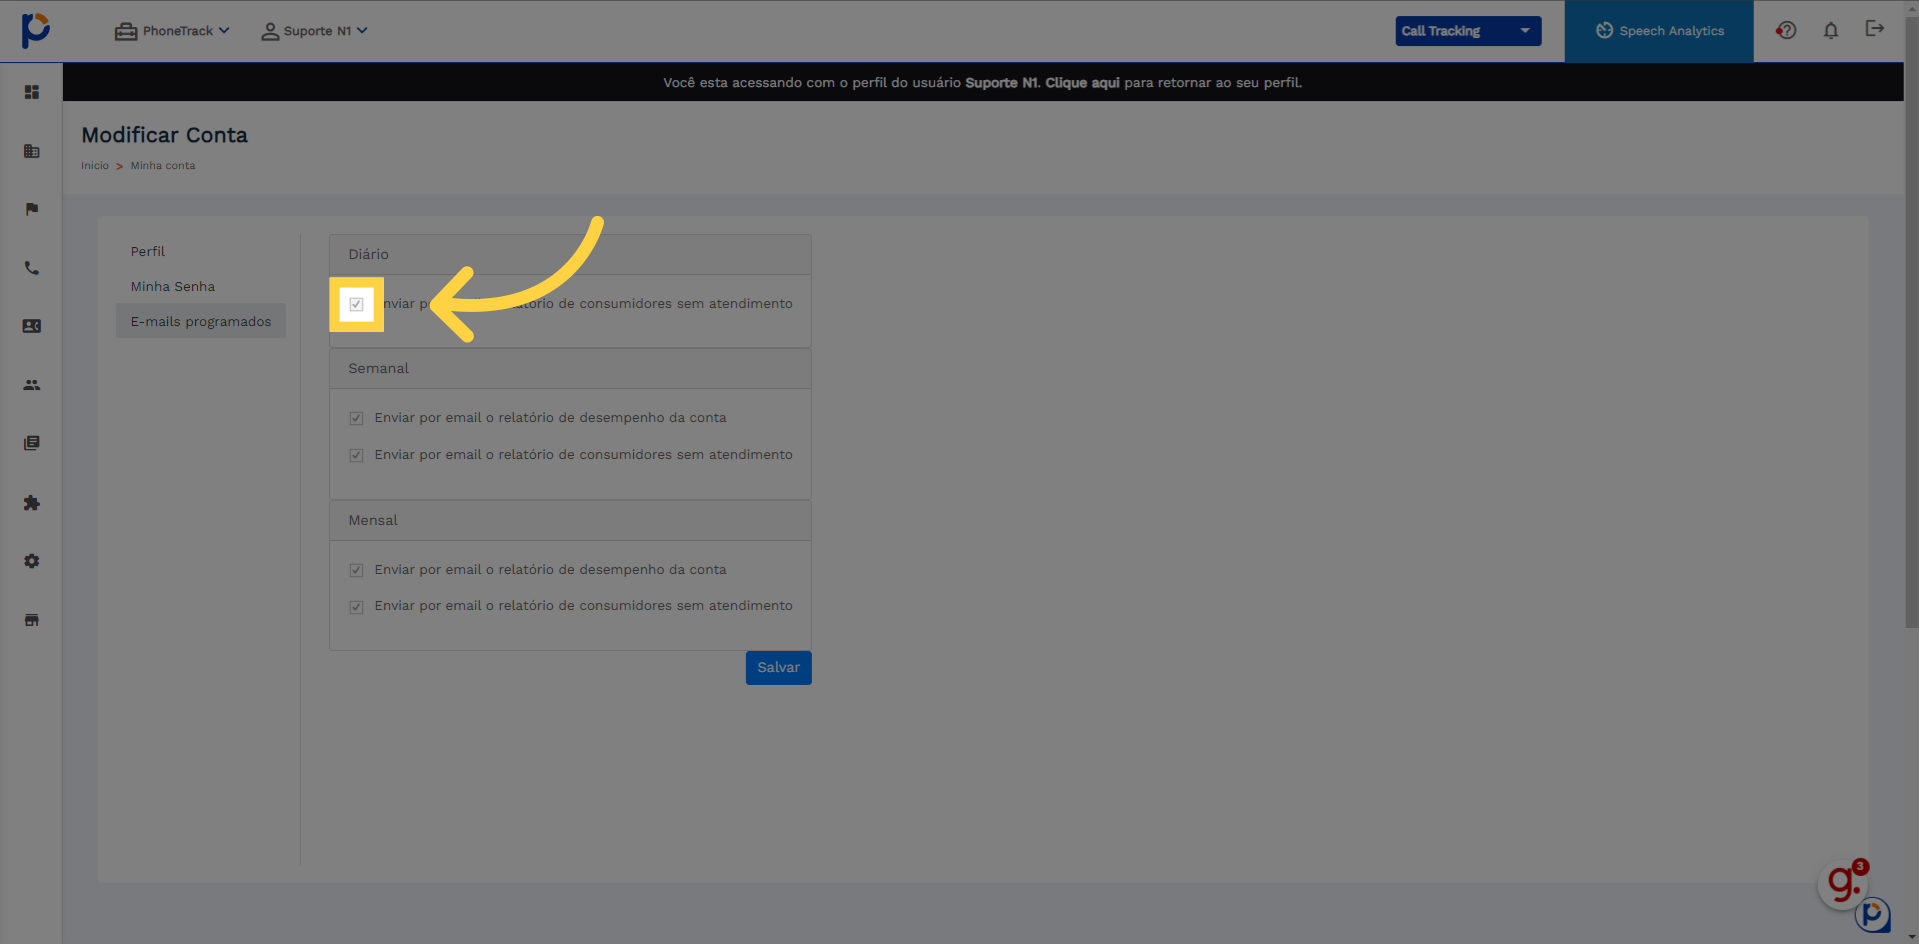The image size is (1919, 944).
Task: Select the E-mails programados menu item
Action: pos(201,321)
